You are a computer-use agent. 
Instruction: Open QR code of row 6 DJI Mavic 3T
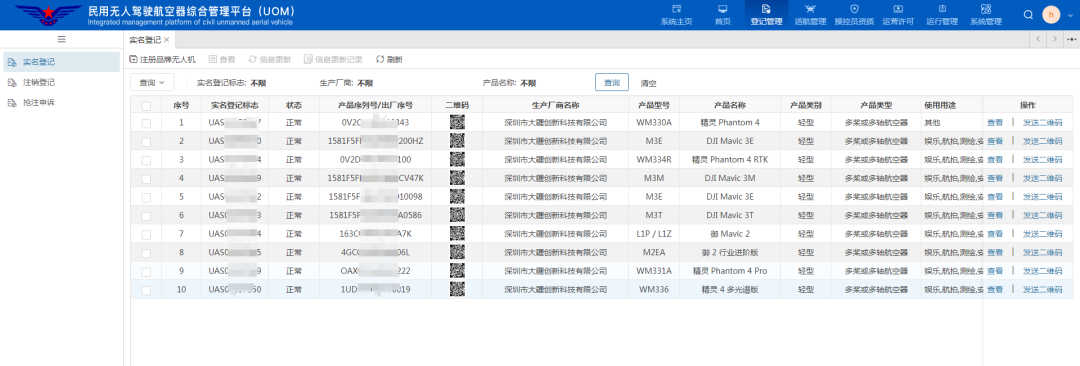click(x=457, y=215)
